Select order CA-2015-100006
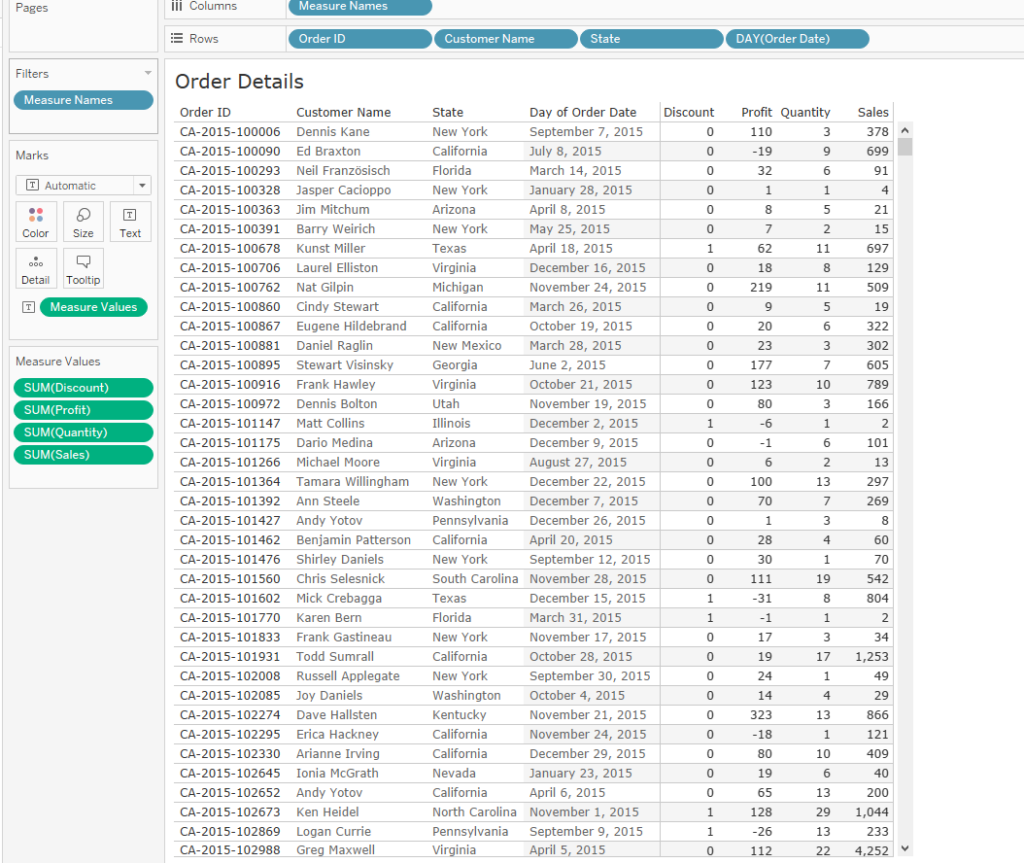Viewport: 1024px width, 863px height. pyautogui.click(x=230, y=132)
